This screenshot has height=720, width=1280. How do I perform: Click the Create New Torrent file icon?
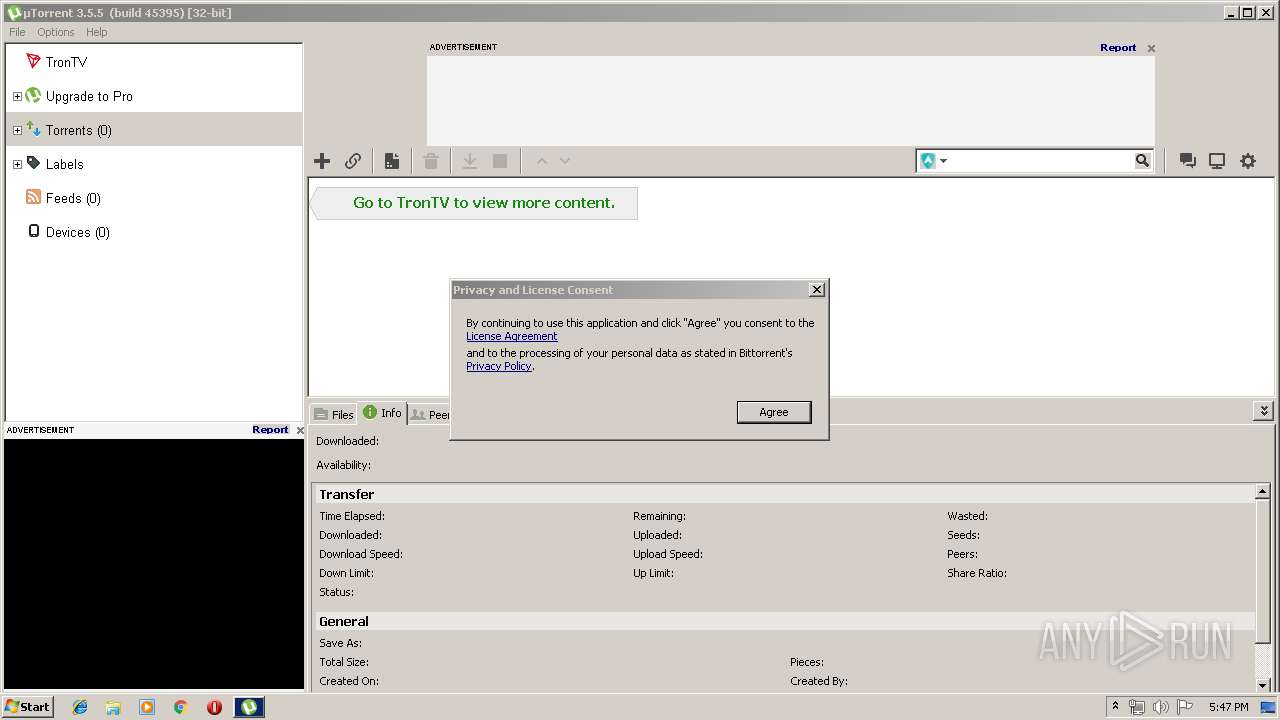pos(392,161)
